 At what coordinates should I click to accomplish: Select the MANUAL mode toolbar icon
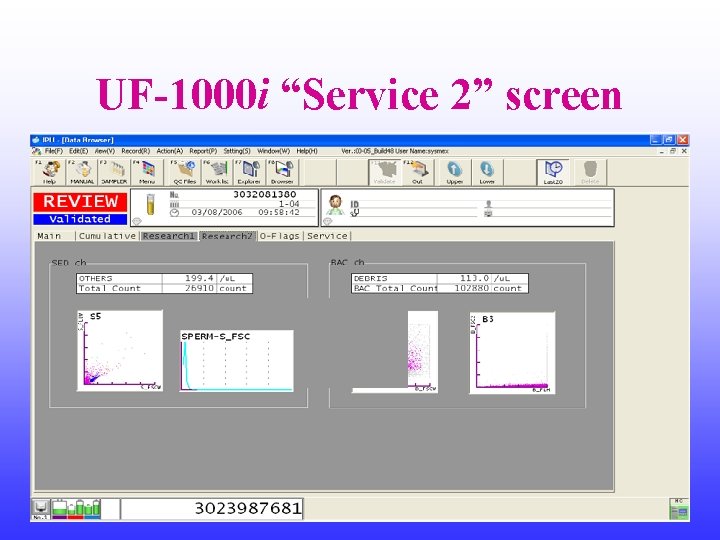tap(82, 172)
